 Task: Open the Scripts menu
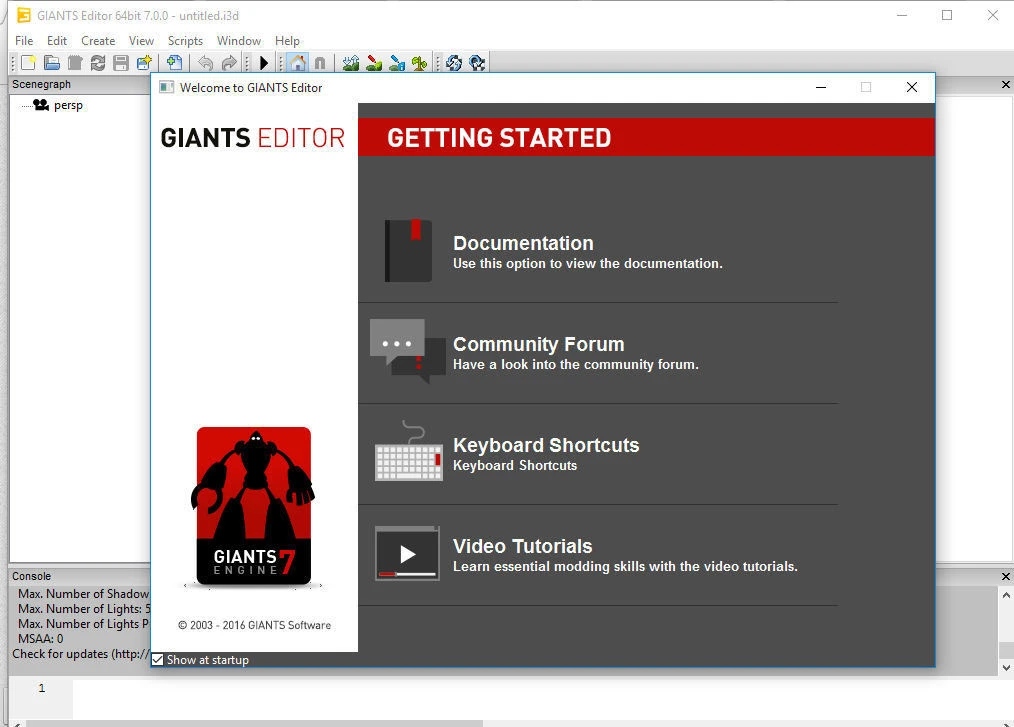point(185,41)
